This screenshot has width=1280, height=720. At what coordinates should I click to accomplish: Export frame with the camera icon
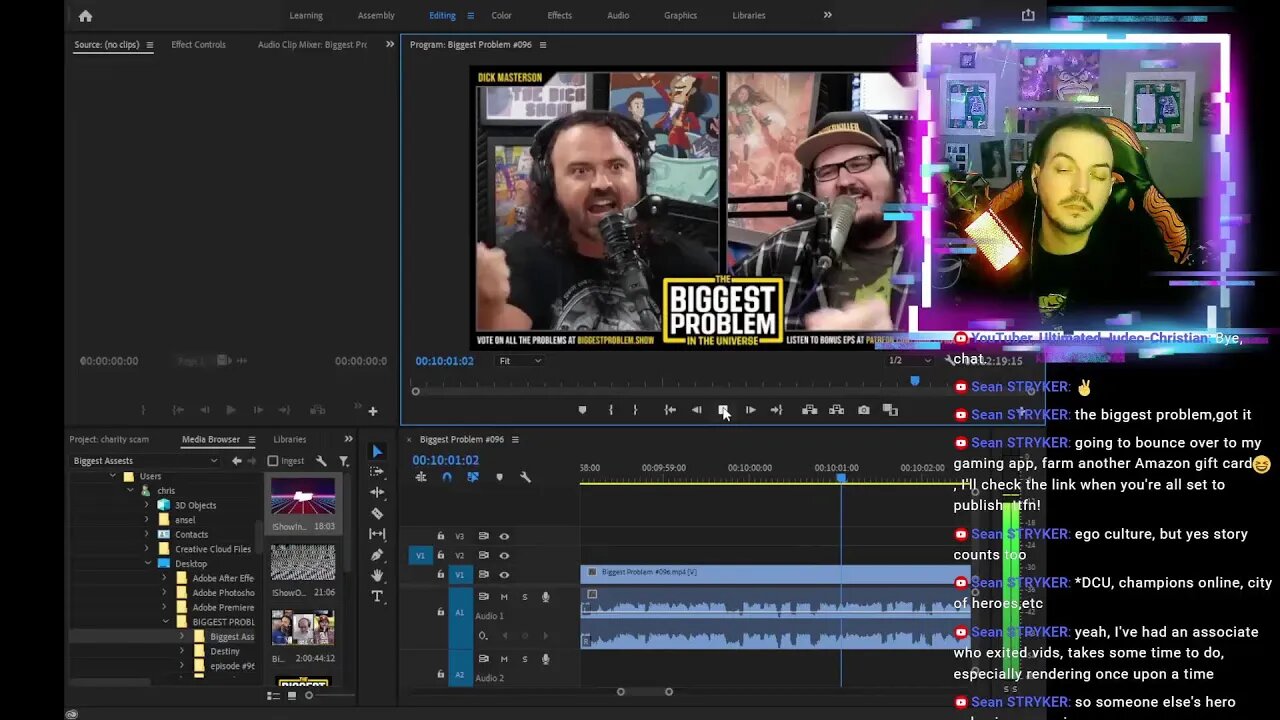(864, 410)
